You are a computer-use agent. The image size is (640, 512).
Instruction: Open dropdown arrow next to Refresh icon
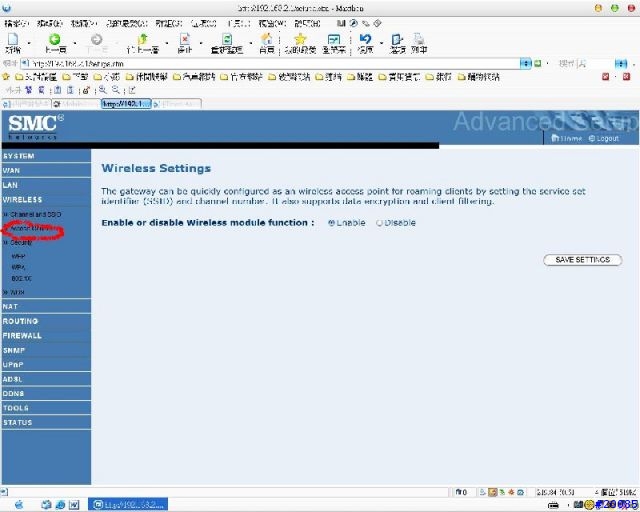point(251,43)
